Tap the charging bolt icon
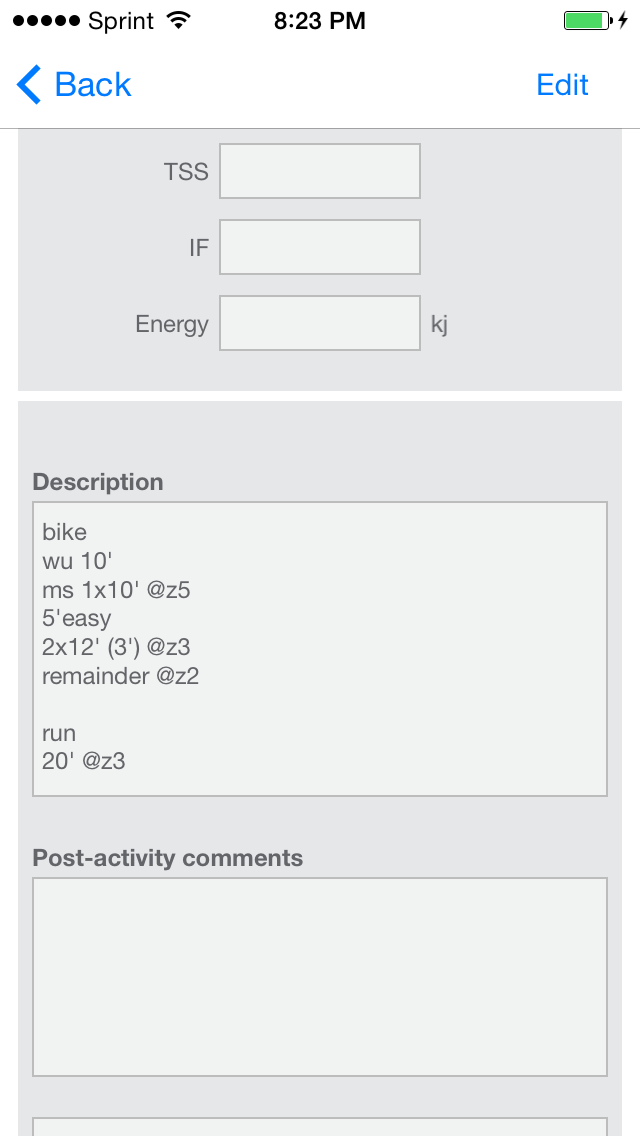The image size is (640, 1136). pos(623,21)
